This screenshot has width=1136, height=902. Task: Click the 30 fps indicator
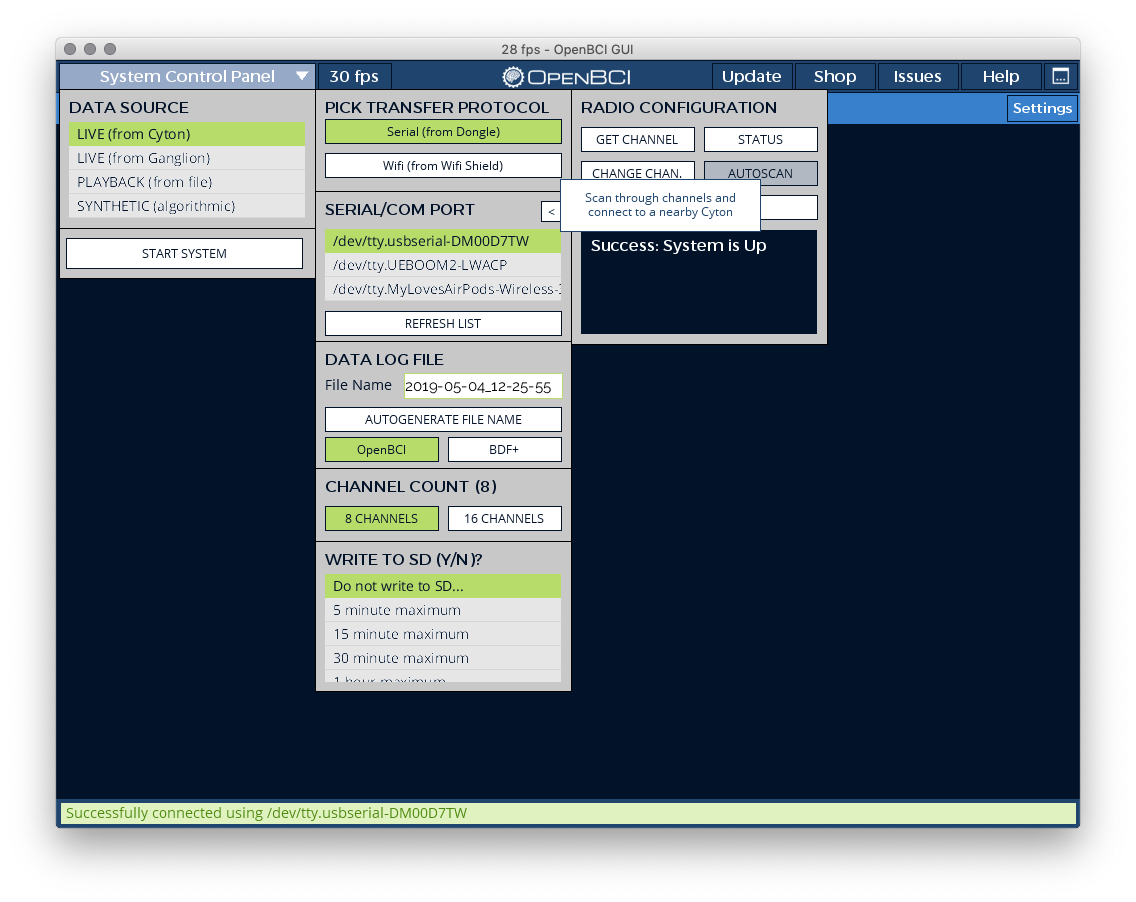[x=354, y=76]
